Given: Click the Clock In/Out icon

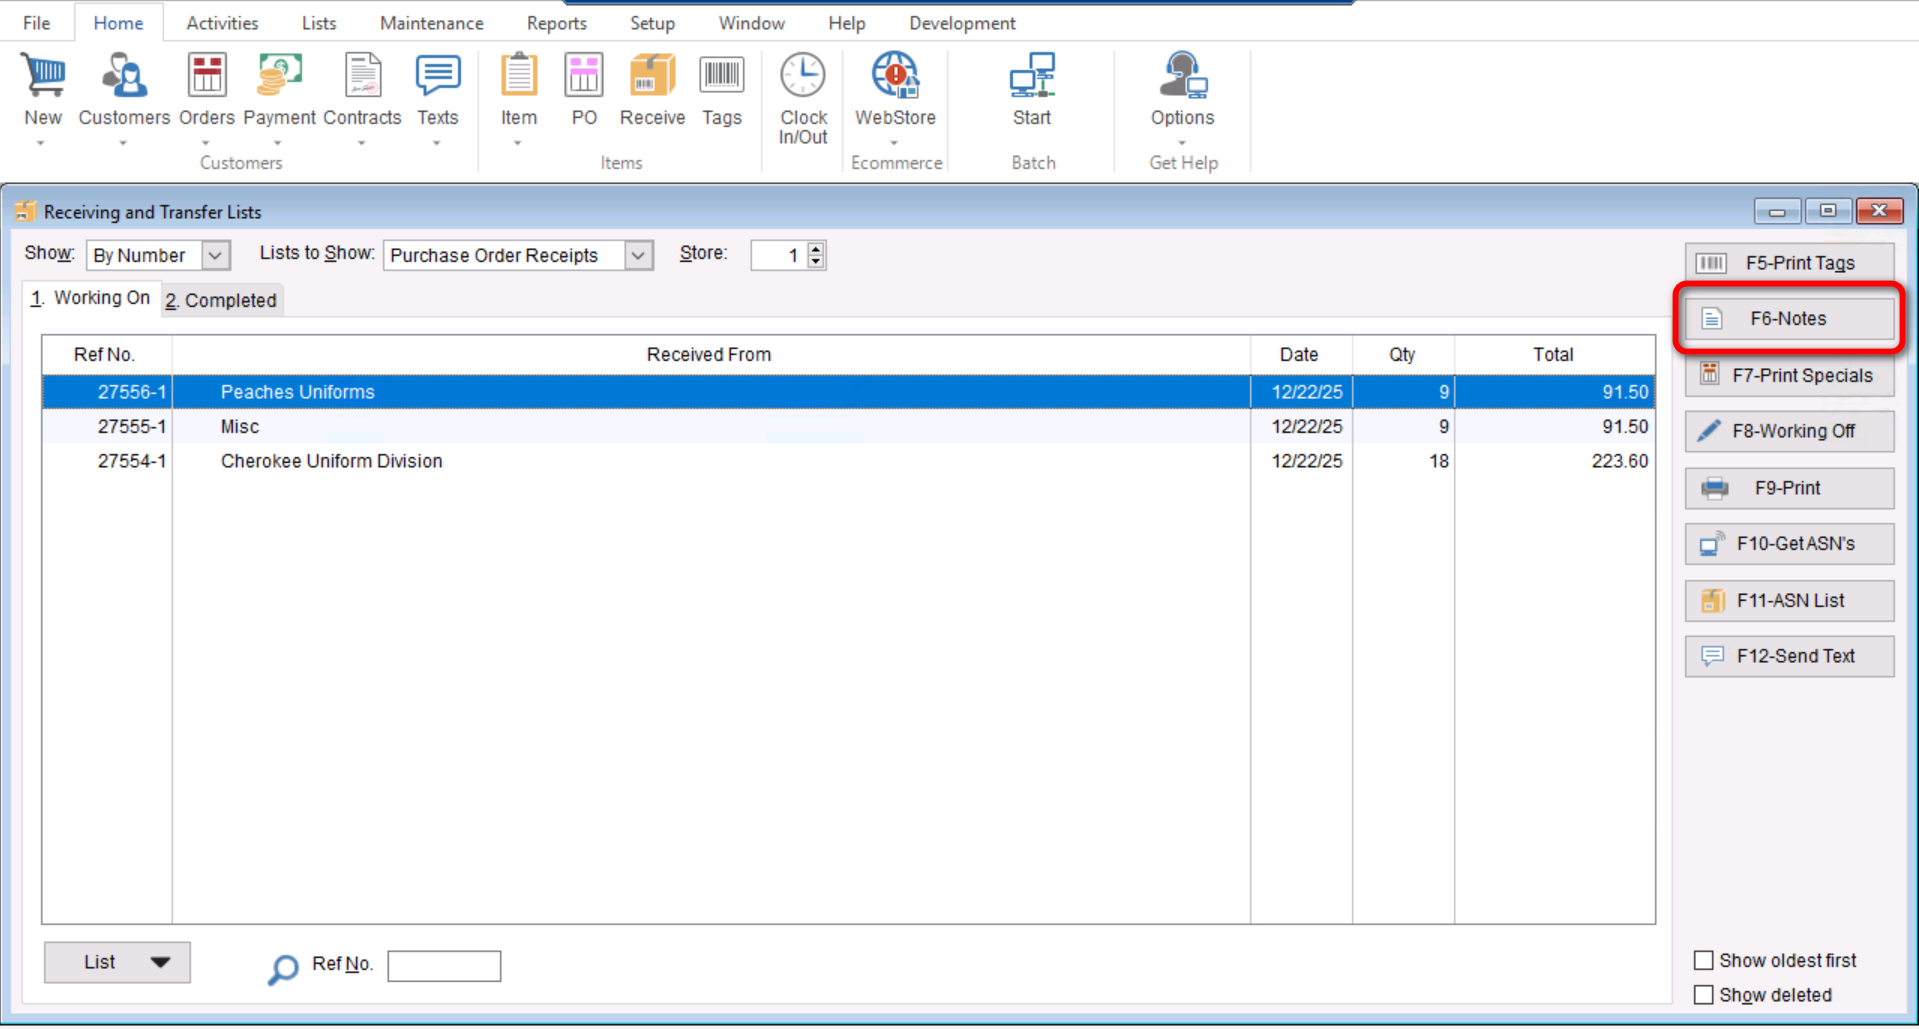Looking at the screenshot, I should tap(803, 78).
